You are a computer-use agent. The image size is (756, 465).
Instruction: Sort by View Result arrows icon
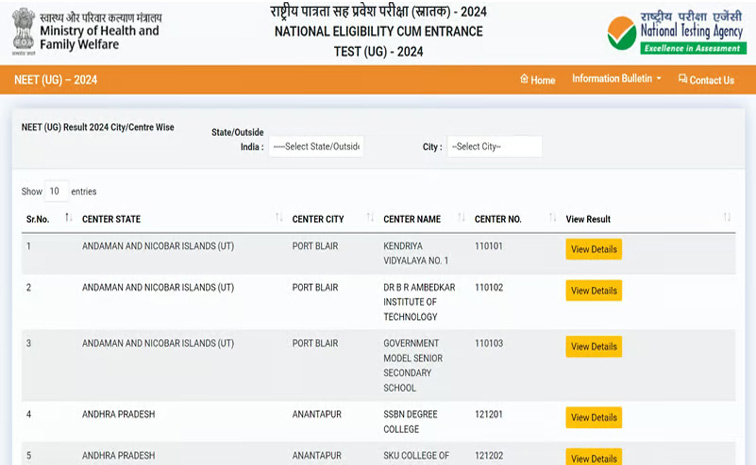click(x=727, y=218)
